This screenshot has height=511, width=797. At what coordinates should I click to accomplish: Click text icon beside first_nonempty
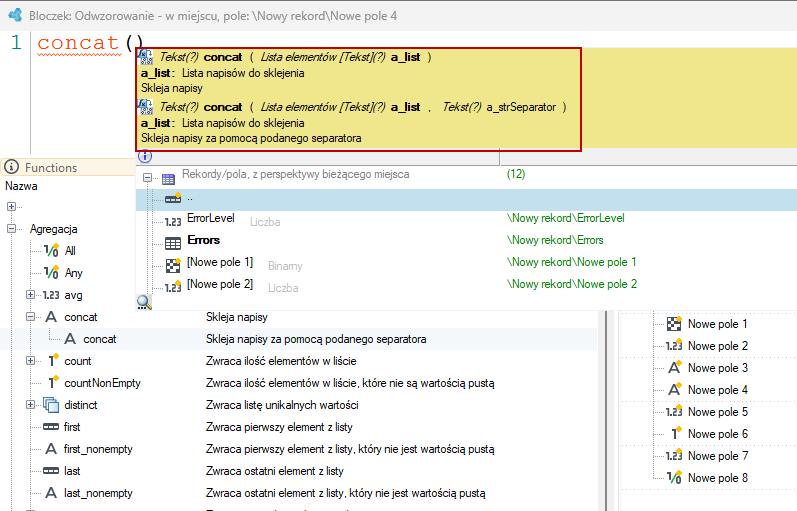point(51,448)
